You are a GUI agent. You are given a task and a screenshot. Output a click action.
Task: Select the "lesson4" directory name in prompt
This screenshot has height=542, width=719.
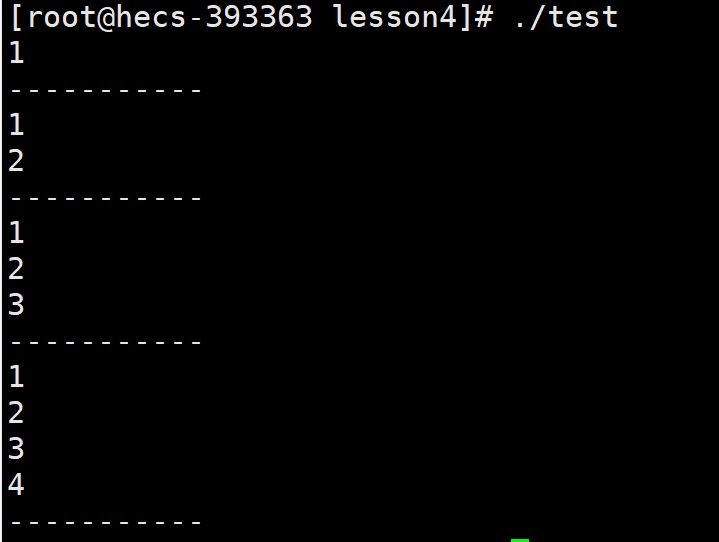[x=396, y=17]
